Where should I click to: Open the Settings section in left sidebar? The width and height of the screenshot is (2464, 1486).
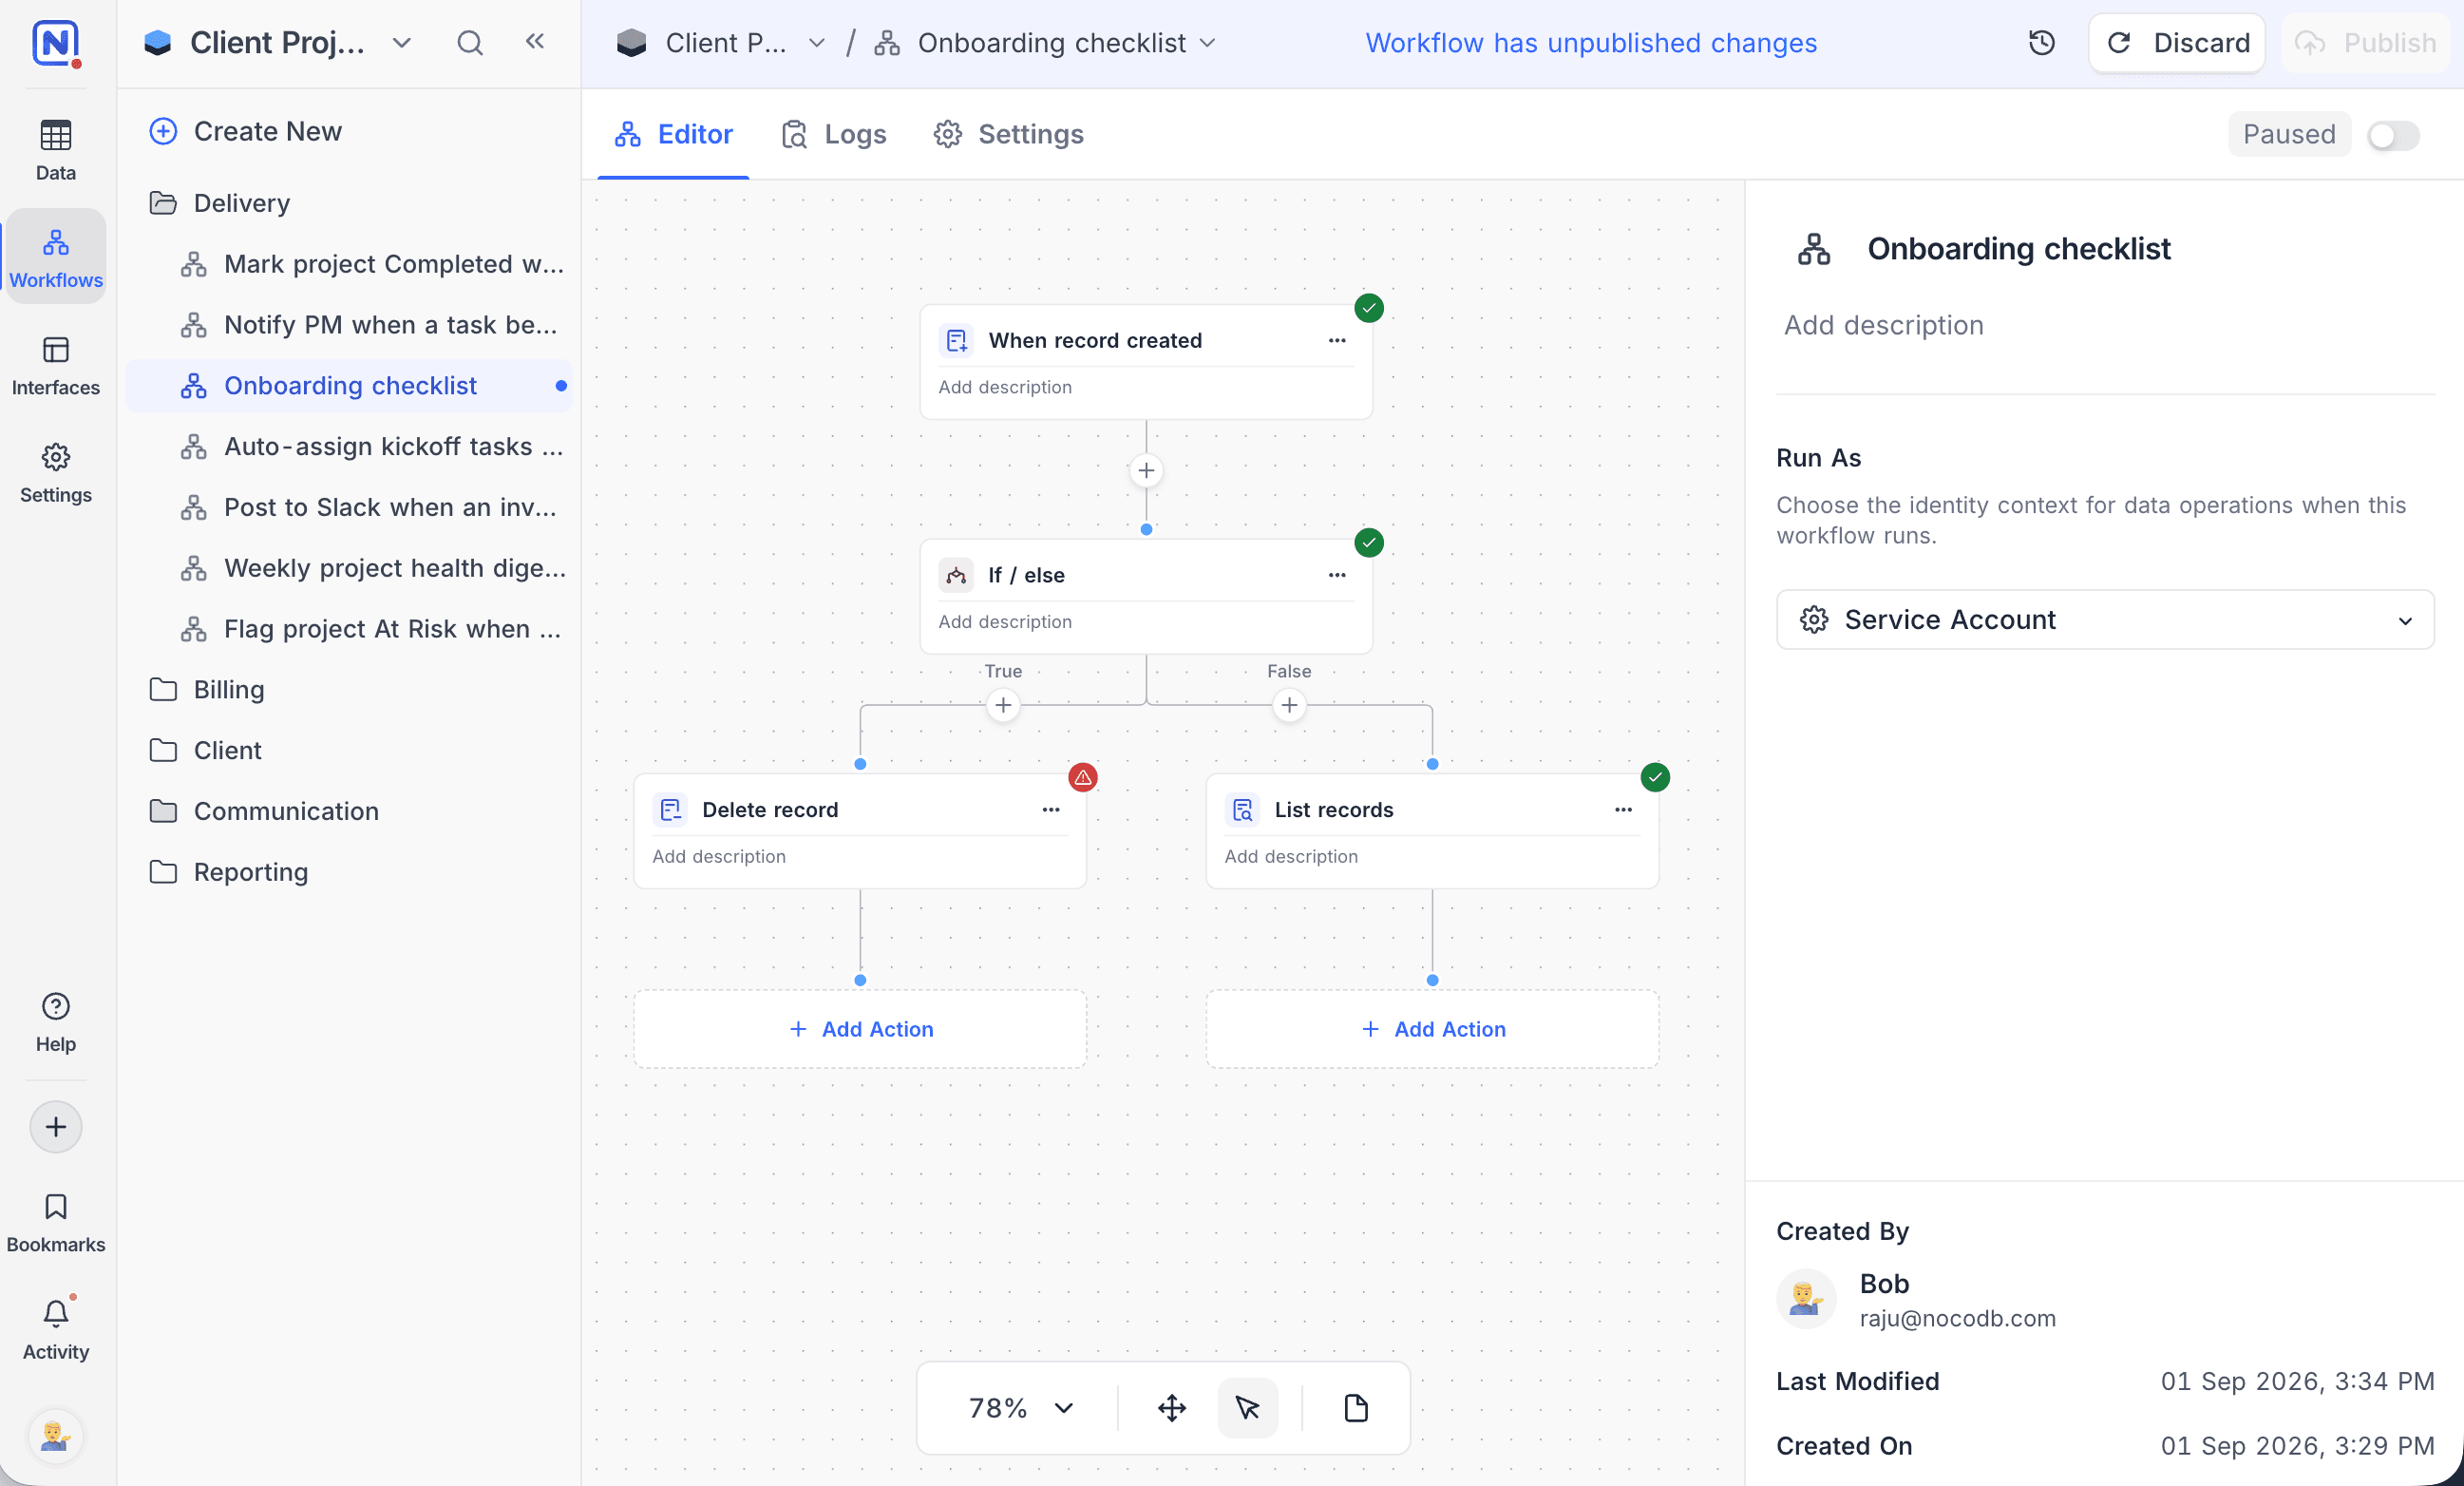(55, 473)
